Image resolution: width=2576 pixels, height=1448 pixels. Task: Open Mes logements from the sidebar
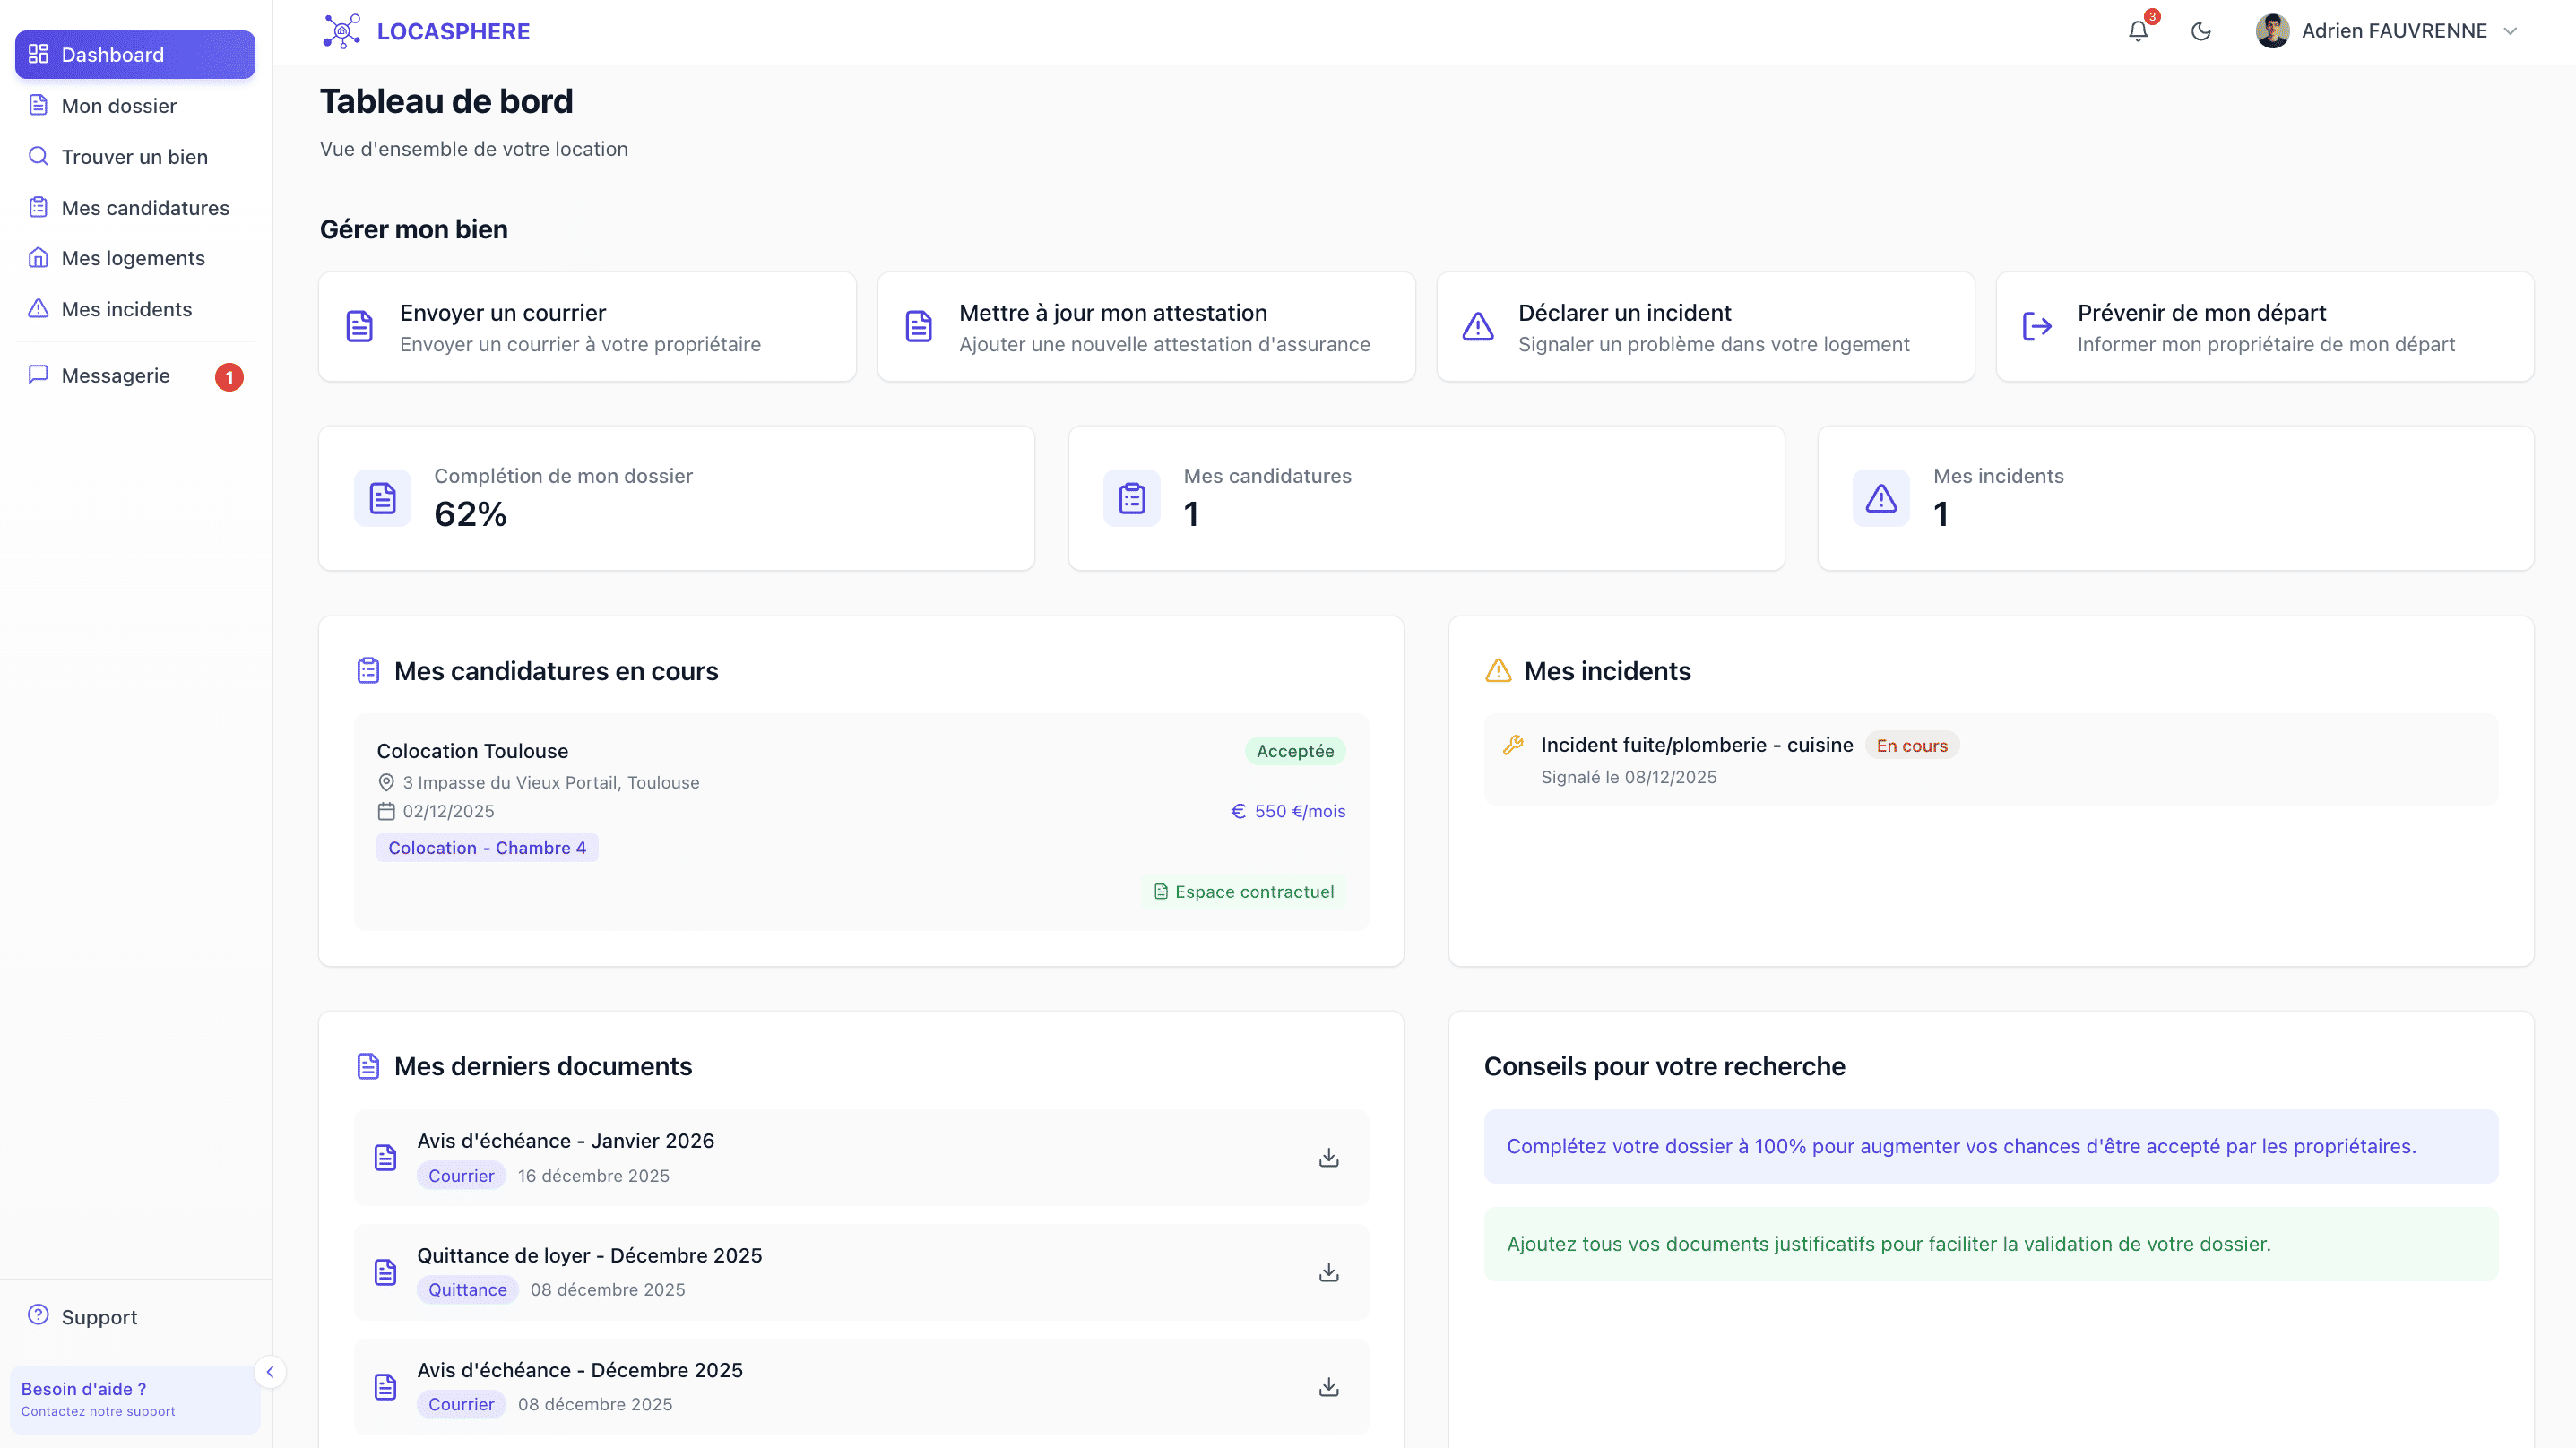[x=132, y=258]
